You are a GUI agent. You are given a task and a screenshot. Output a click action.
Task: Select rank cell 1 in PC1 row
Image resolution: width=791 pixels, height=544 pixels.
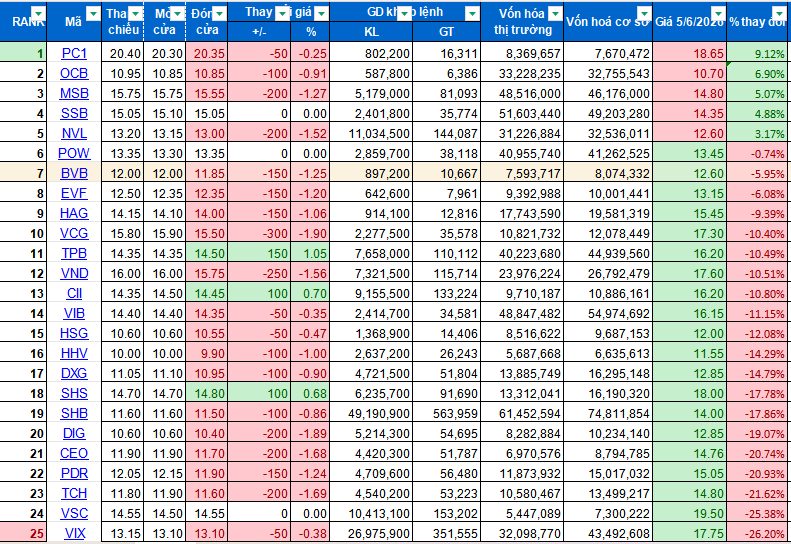(x=23, y=52)
